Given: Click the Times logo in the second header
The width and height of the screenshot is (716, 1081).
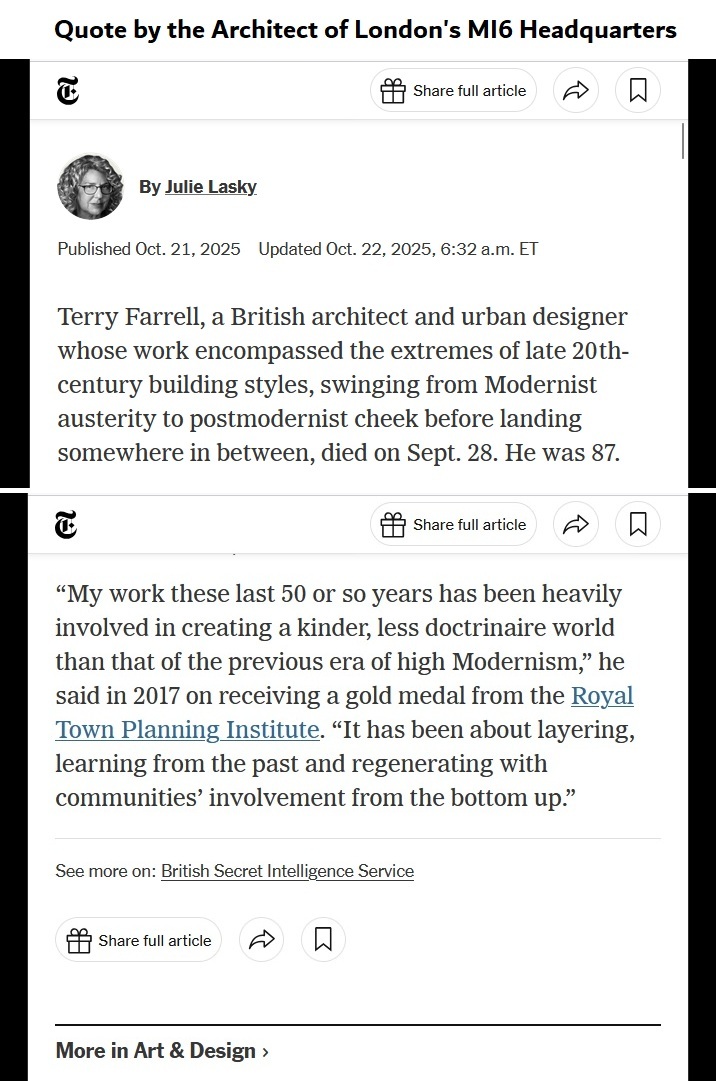Looking at the screenshot, I should click(x=67, y=525).
